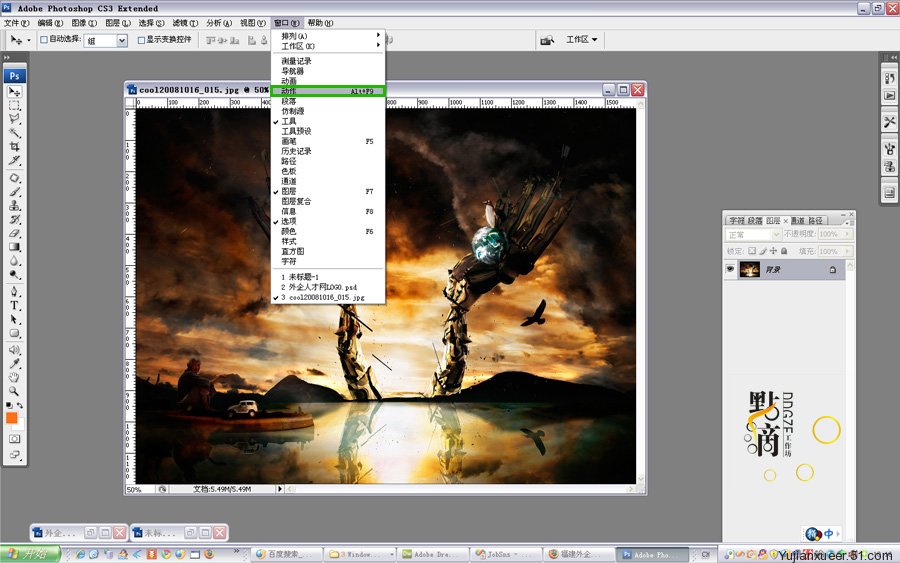Viewport: 900px width, 563px height.
Task: Select the Pen tool
Action: tap(14, 292)
